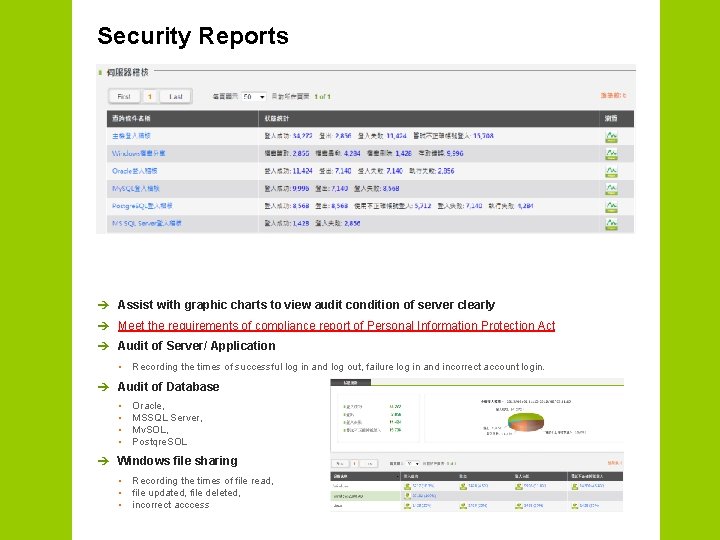Viewport: 720px width, 540px height.
Task: Select page 1 in the upper pagination
Action: coord(150,96)
